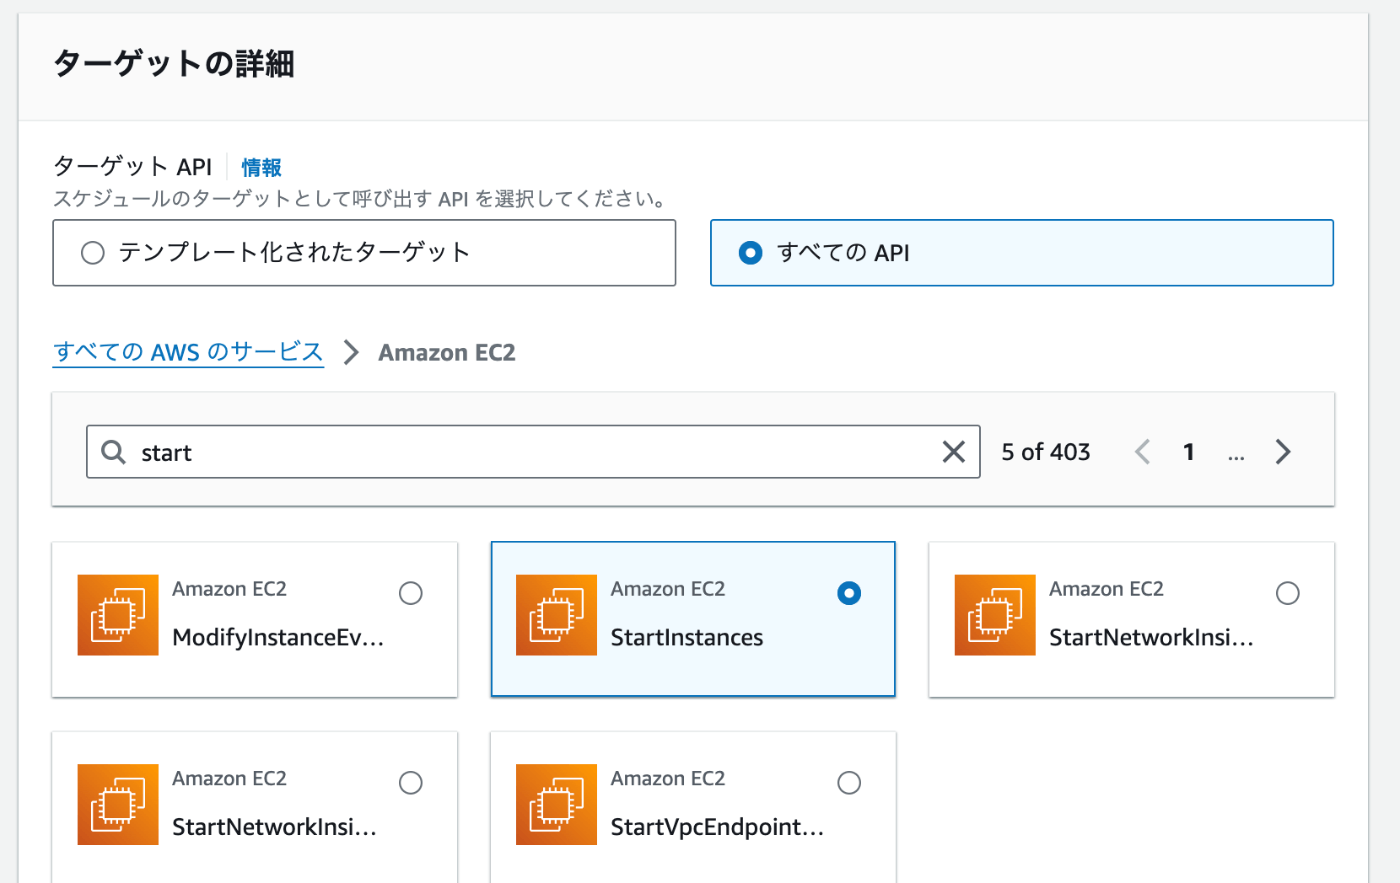Click the magnifier icon in the search box

coord(114,452)
